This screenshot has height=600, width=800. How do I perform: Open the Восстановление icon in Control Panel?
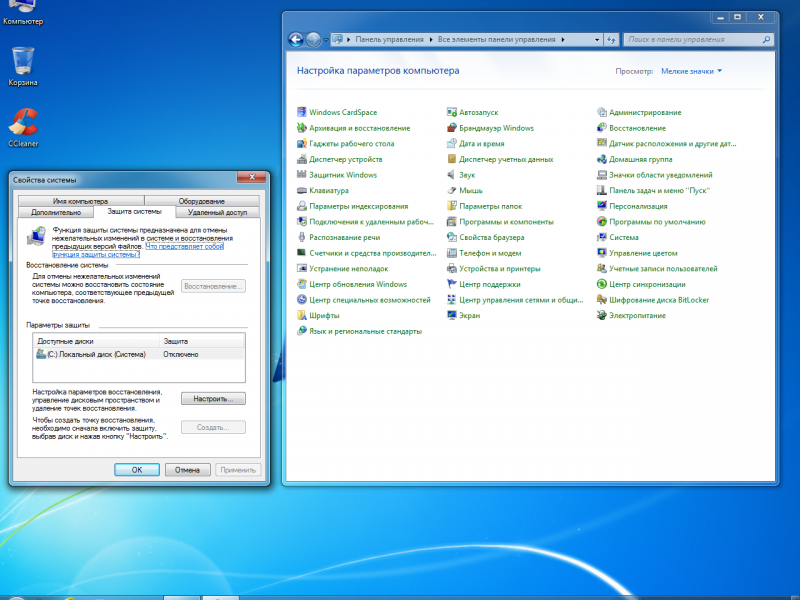[602, 128]
